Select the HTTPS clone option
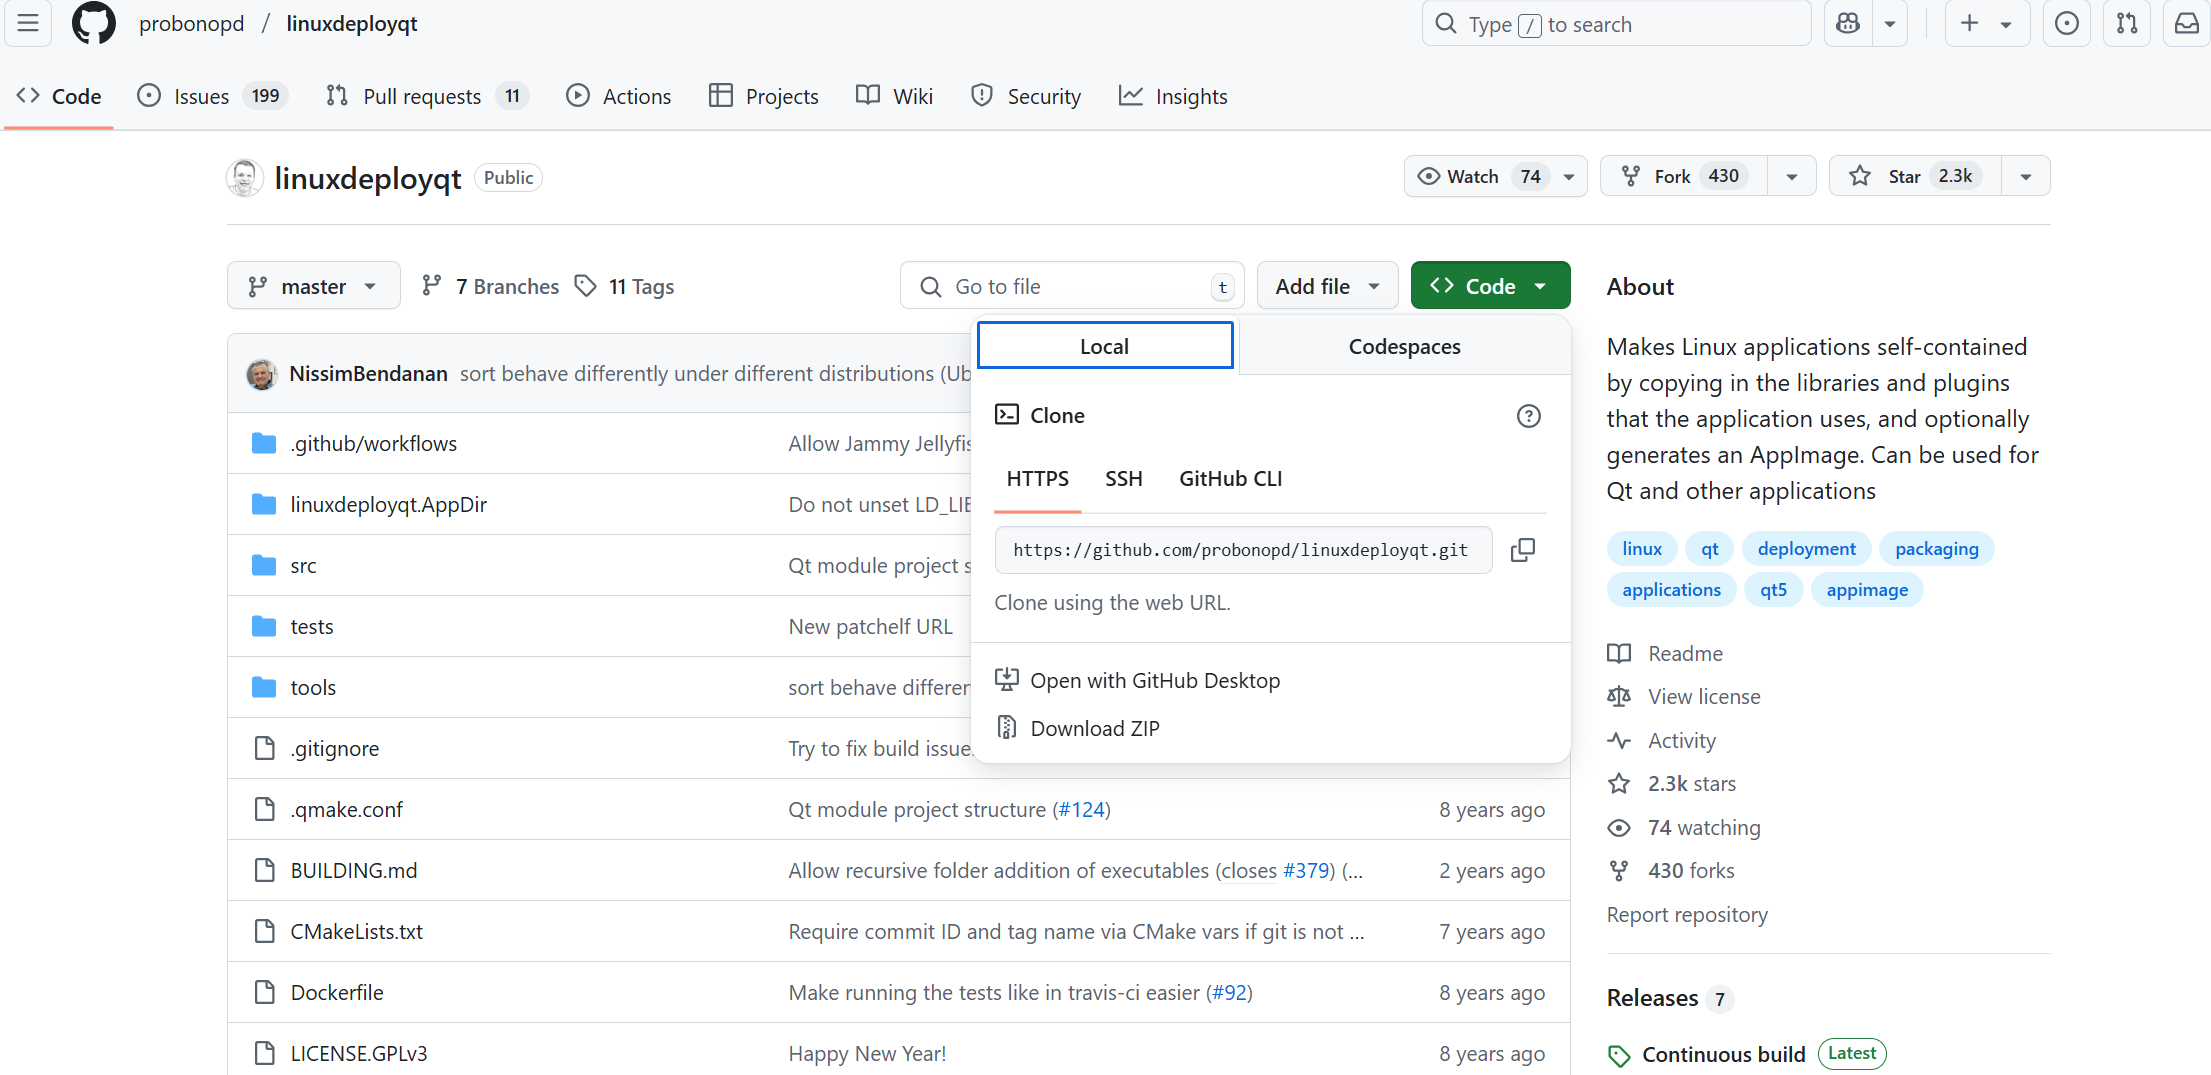The image size is (2211, 1075). click(1038, 478)
